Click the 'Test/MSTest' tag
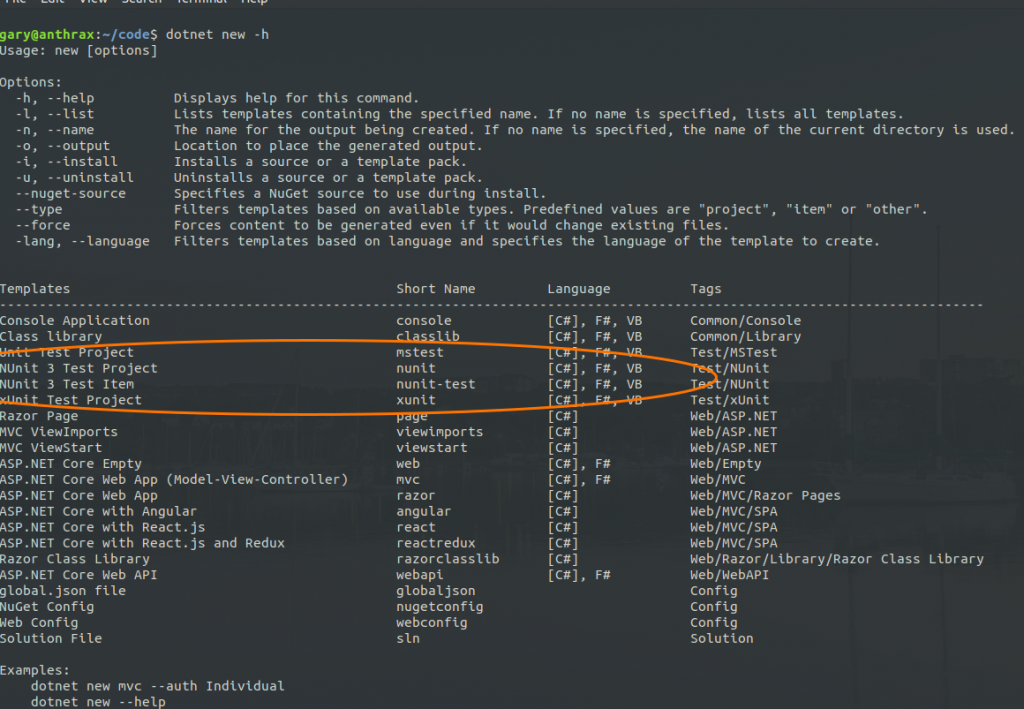The width and height of the screenshot is (1024, 709). [734, 353]
